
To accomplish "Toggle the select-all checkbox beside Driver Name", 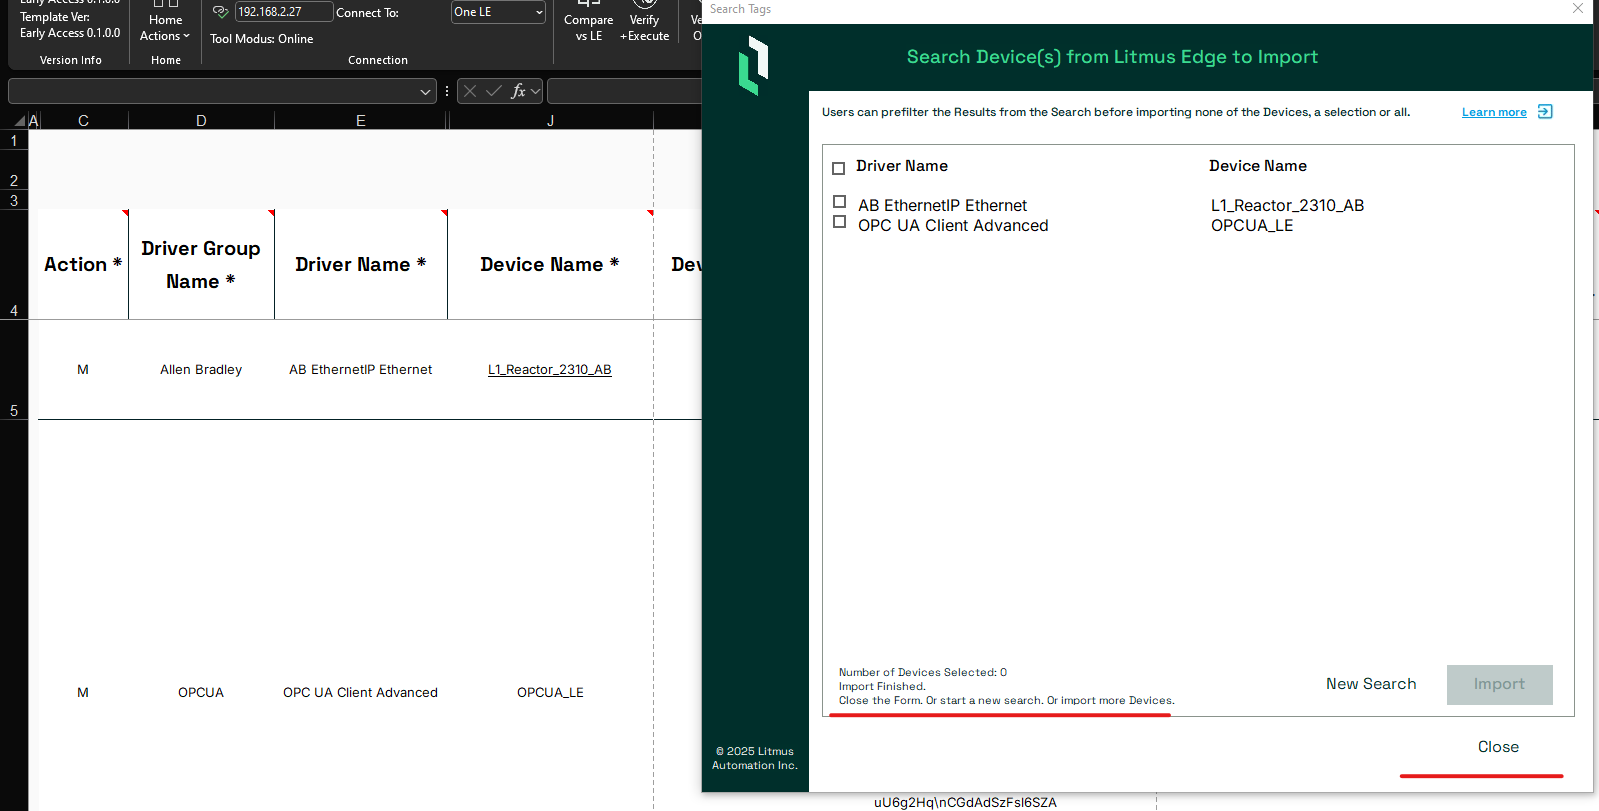I will click(x=838, y=168).
